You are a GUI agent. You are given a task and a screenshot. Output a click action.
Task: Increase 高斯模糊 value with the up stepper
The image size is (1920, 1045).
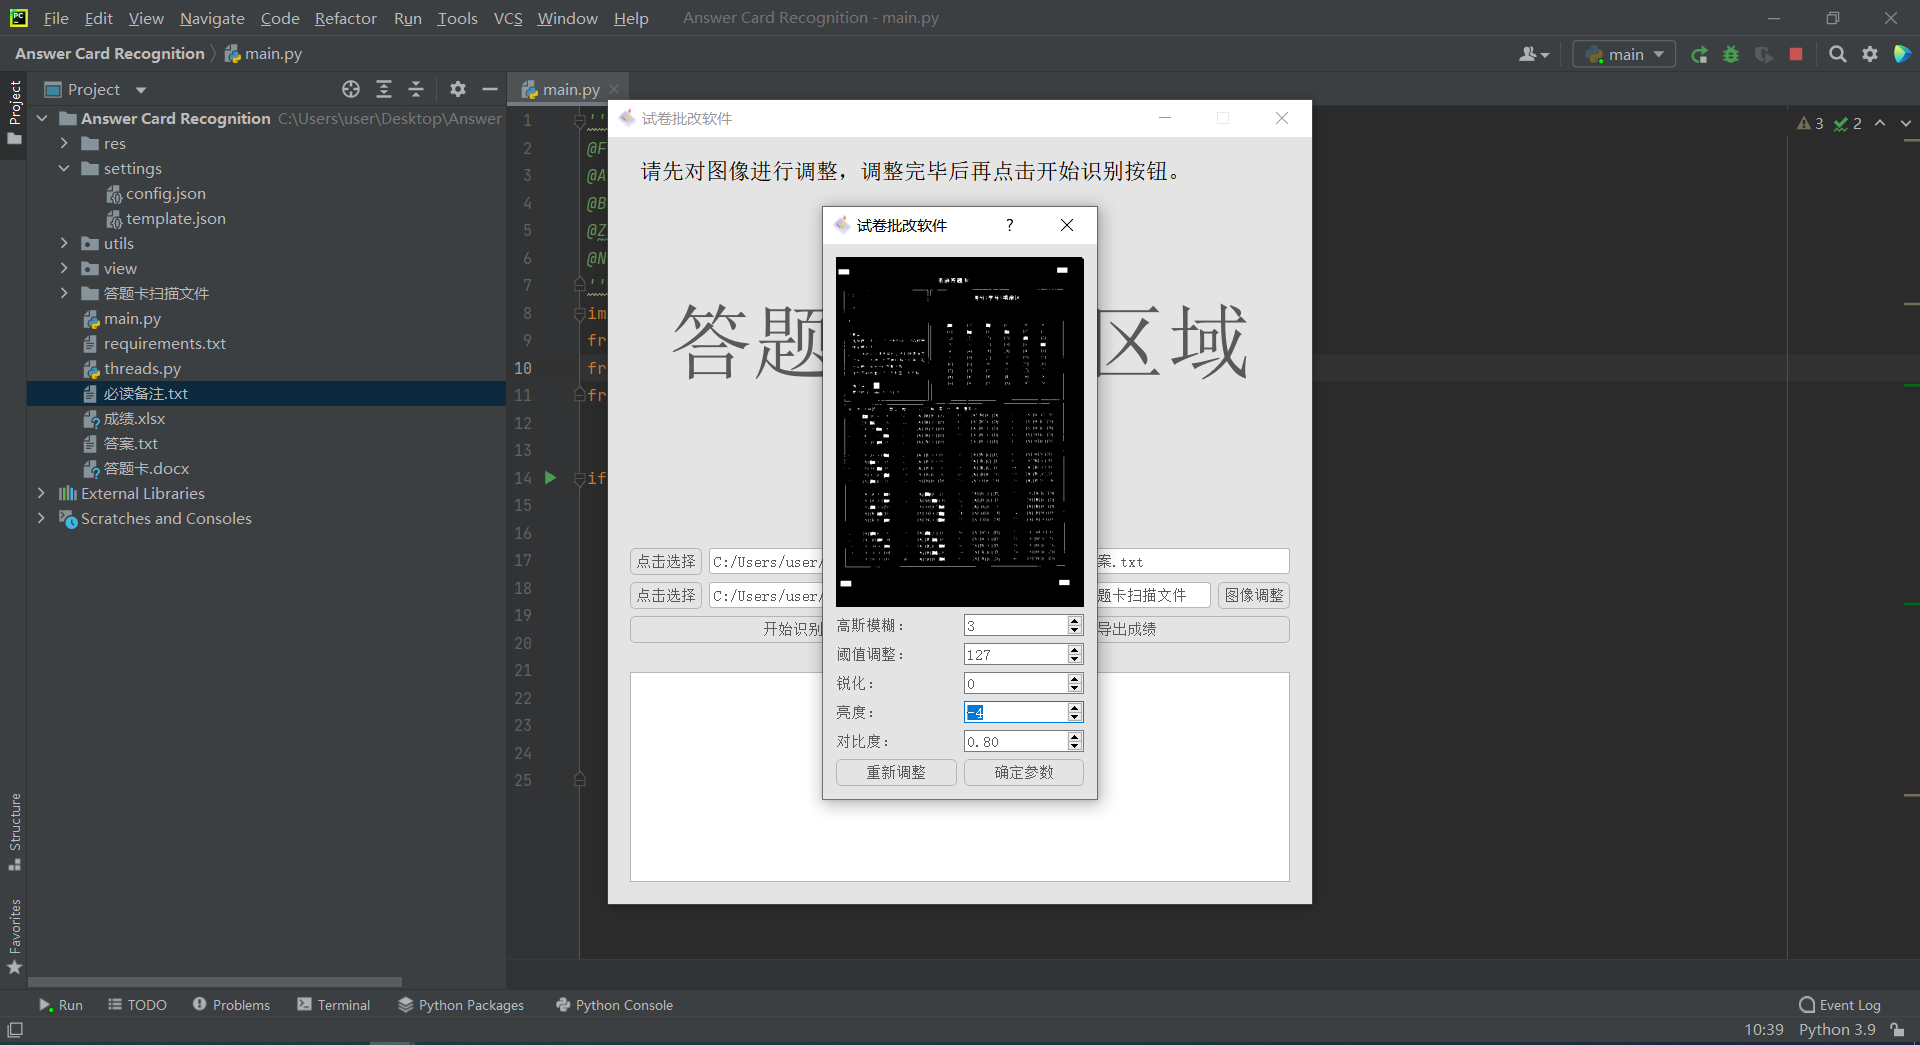pyautogui.click(x=1075, y=620)
